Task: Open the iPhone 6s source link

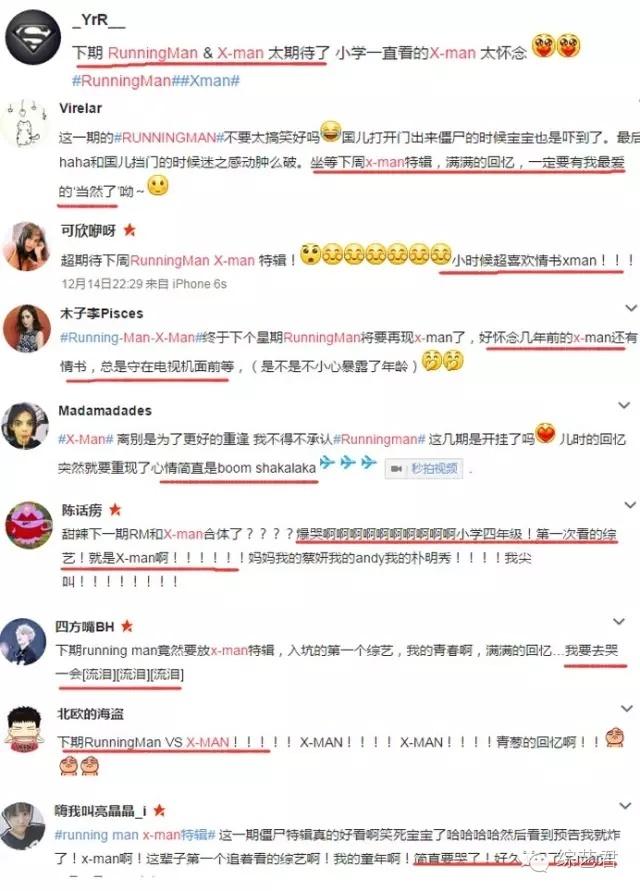Action: [x=199, y=284]
